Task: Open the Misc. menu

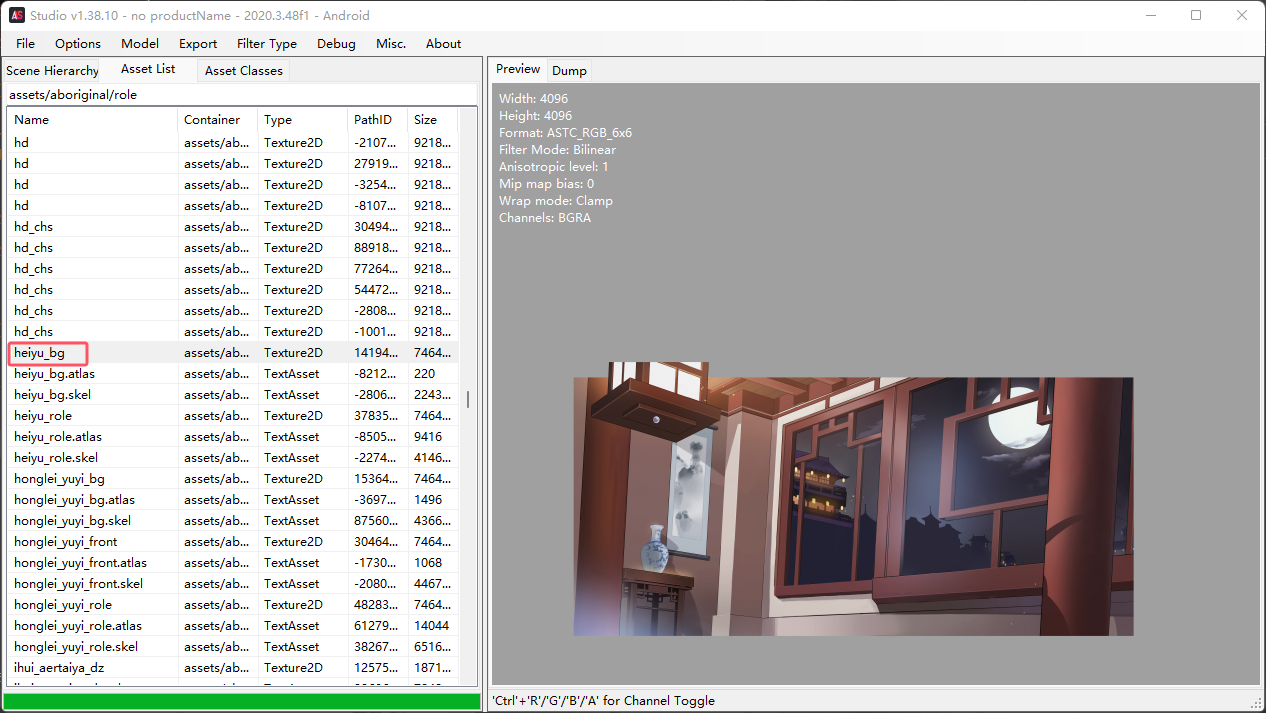Action: point(391,43)
